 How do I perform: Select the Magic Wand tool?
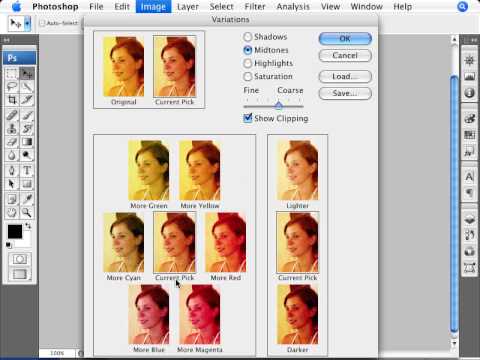point(27,87)
